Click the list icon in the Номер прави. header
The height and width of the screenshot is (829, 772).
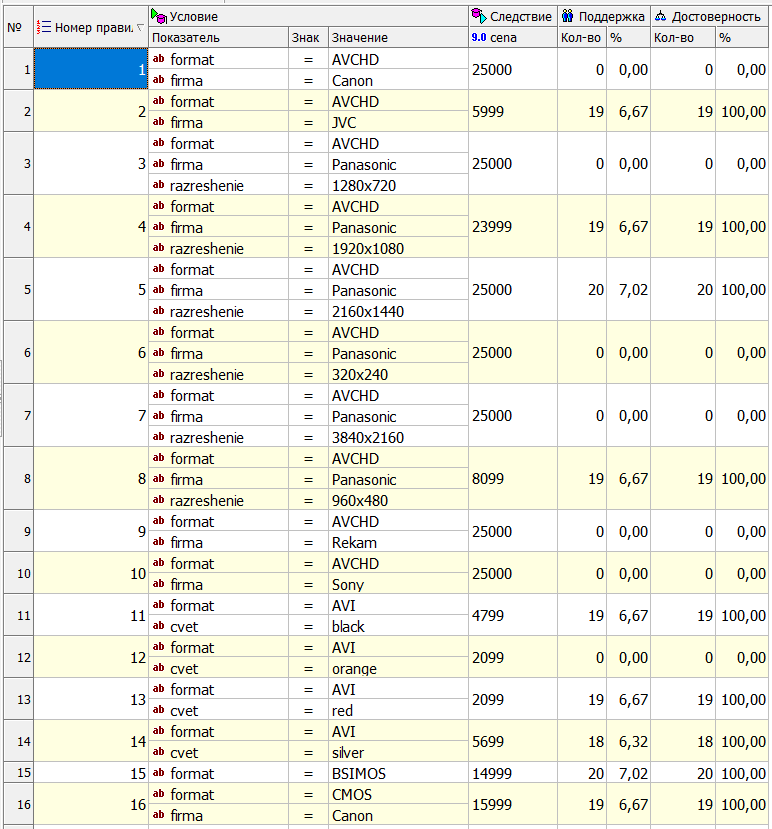pos(43,27)
